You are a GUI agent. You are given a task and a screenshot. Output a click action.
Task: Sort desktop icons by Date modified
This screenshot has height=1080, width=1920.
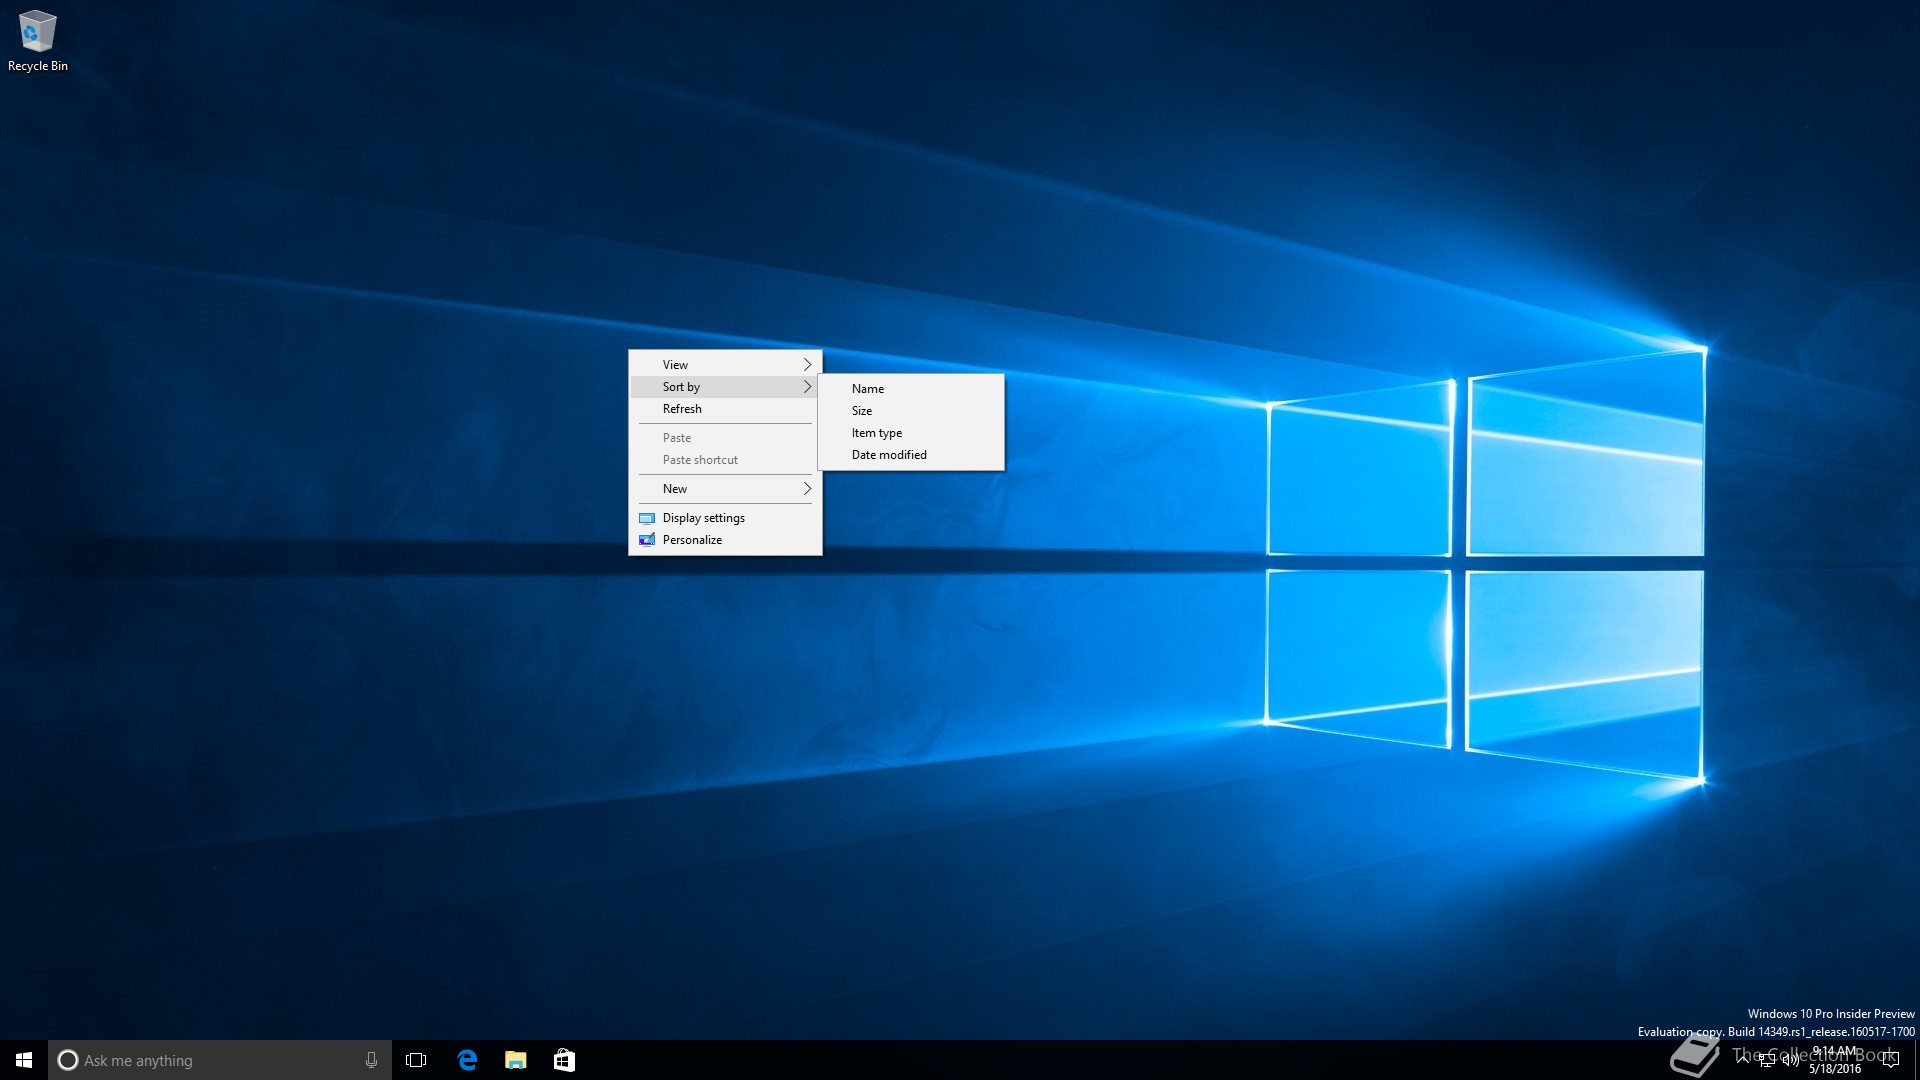click(911, 455)
